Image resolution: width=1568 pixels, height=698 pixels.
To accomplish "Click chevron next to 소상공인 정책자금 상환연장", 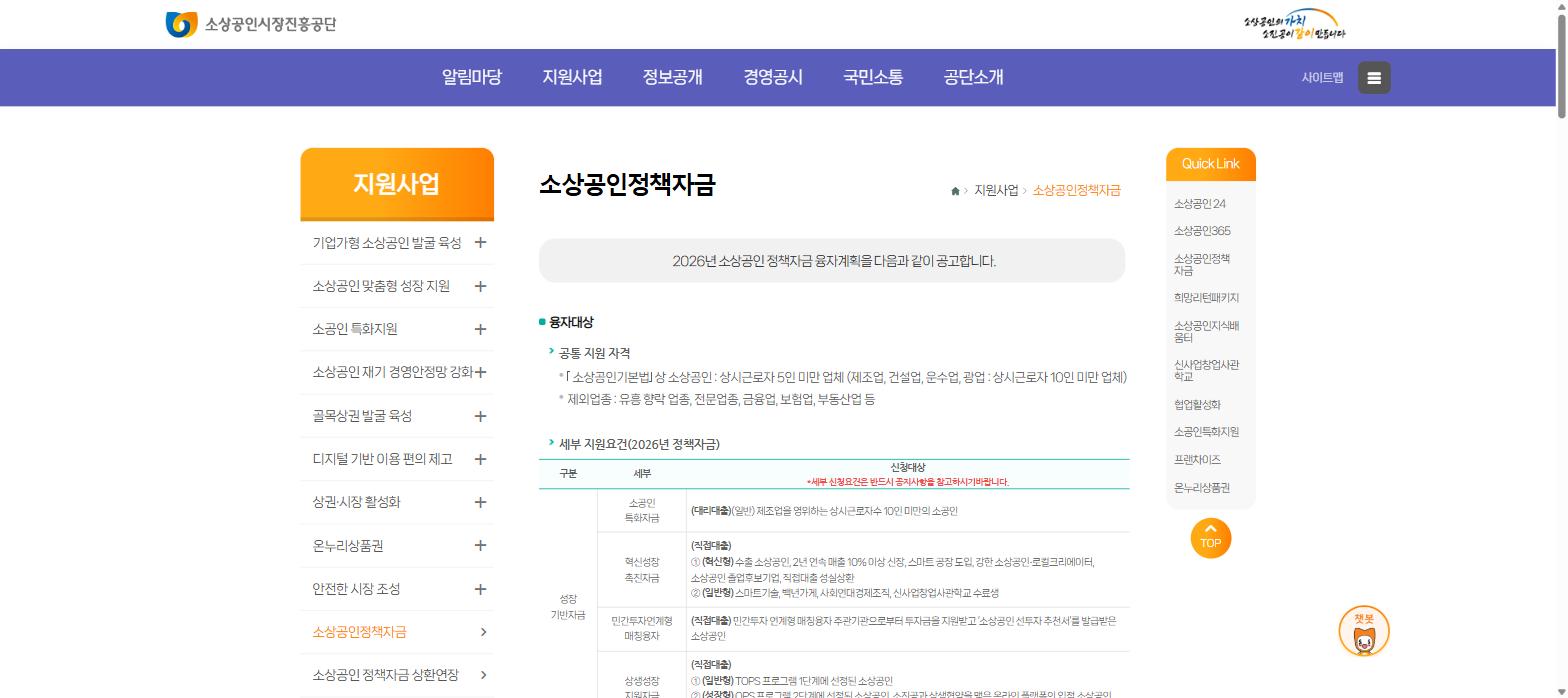I will coord(484,675).
